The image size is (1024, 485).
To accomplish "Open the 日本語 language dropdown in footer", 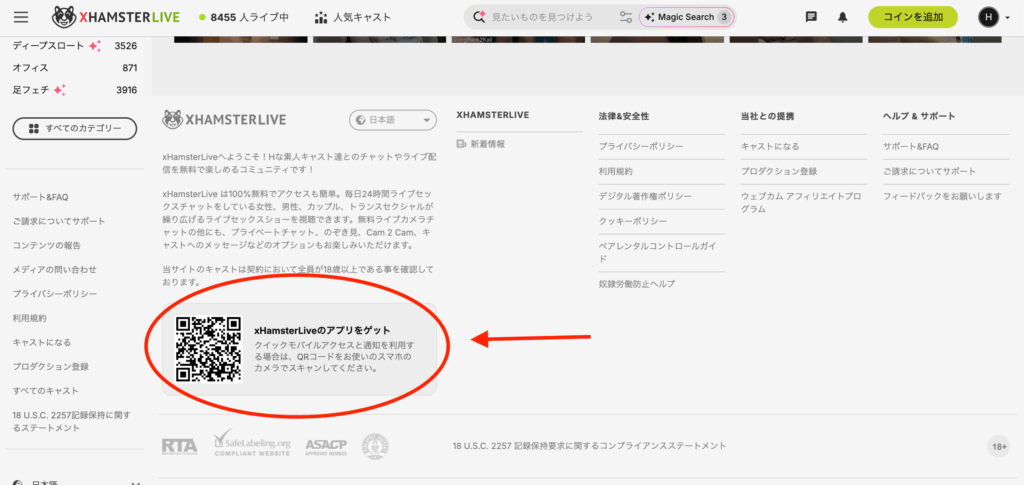I will [x=392, y=120].
